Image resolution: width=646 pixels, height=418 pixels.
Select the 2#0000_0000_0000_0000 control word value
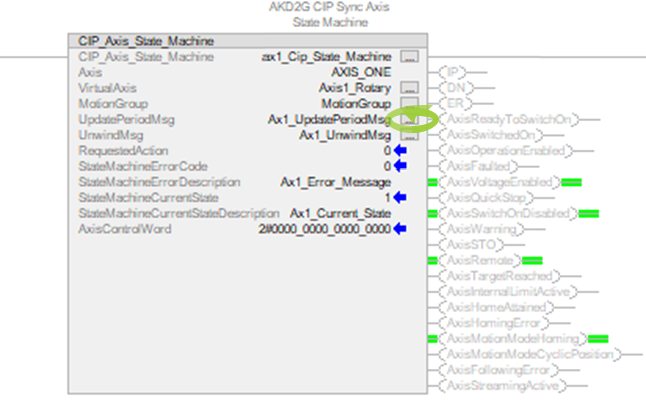pyautogui.click(x=325, y=229)
